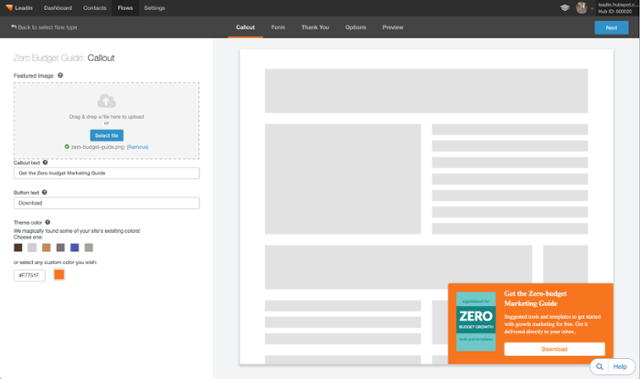Choose the light gray color swatch

(x=32, y=247)
